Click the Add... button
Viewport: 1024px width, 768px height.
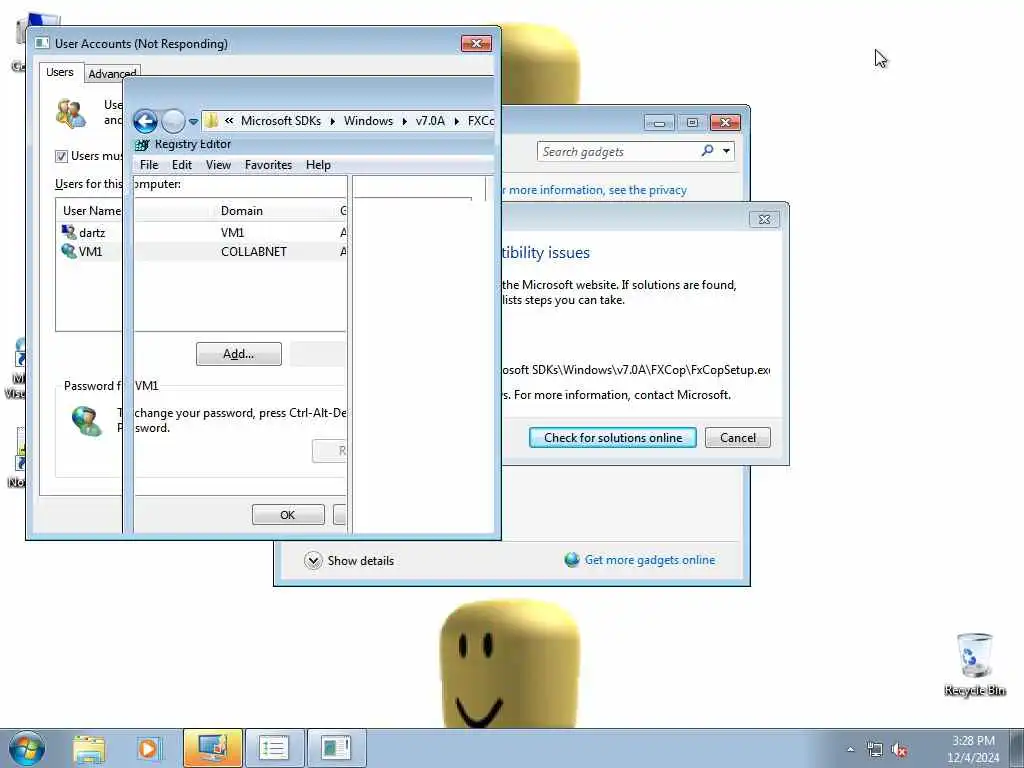[x=239, y=354]
